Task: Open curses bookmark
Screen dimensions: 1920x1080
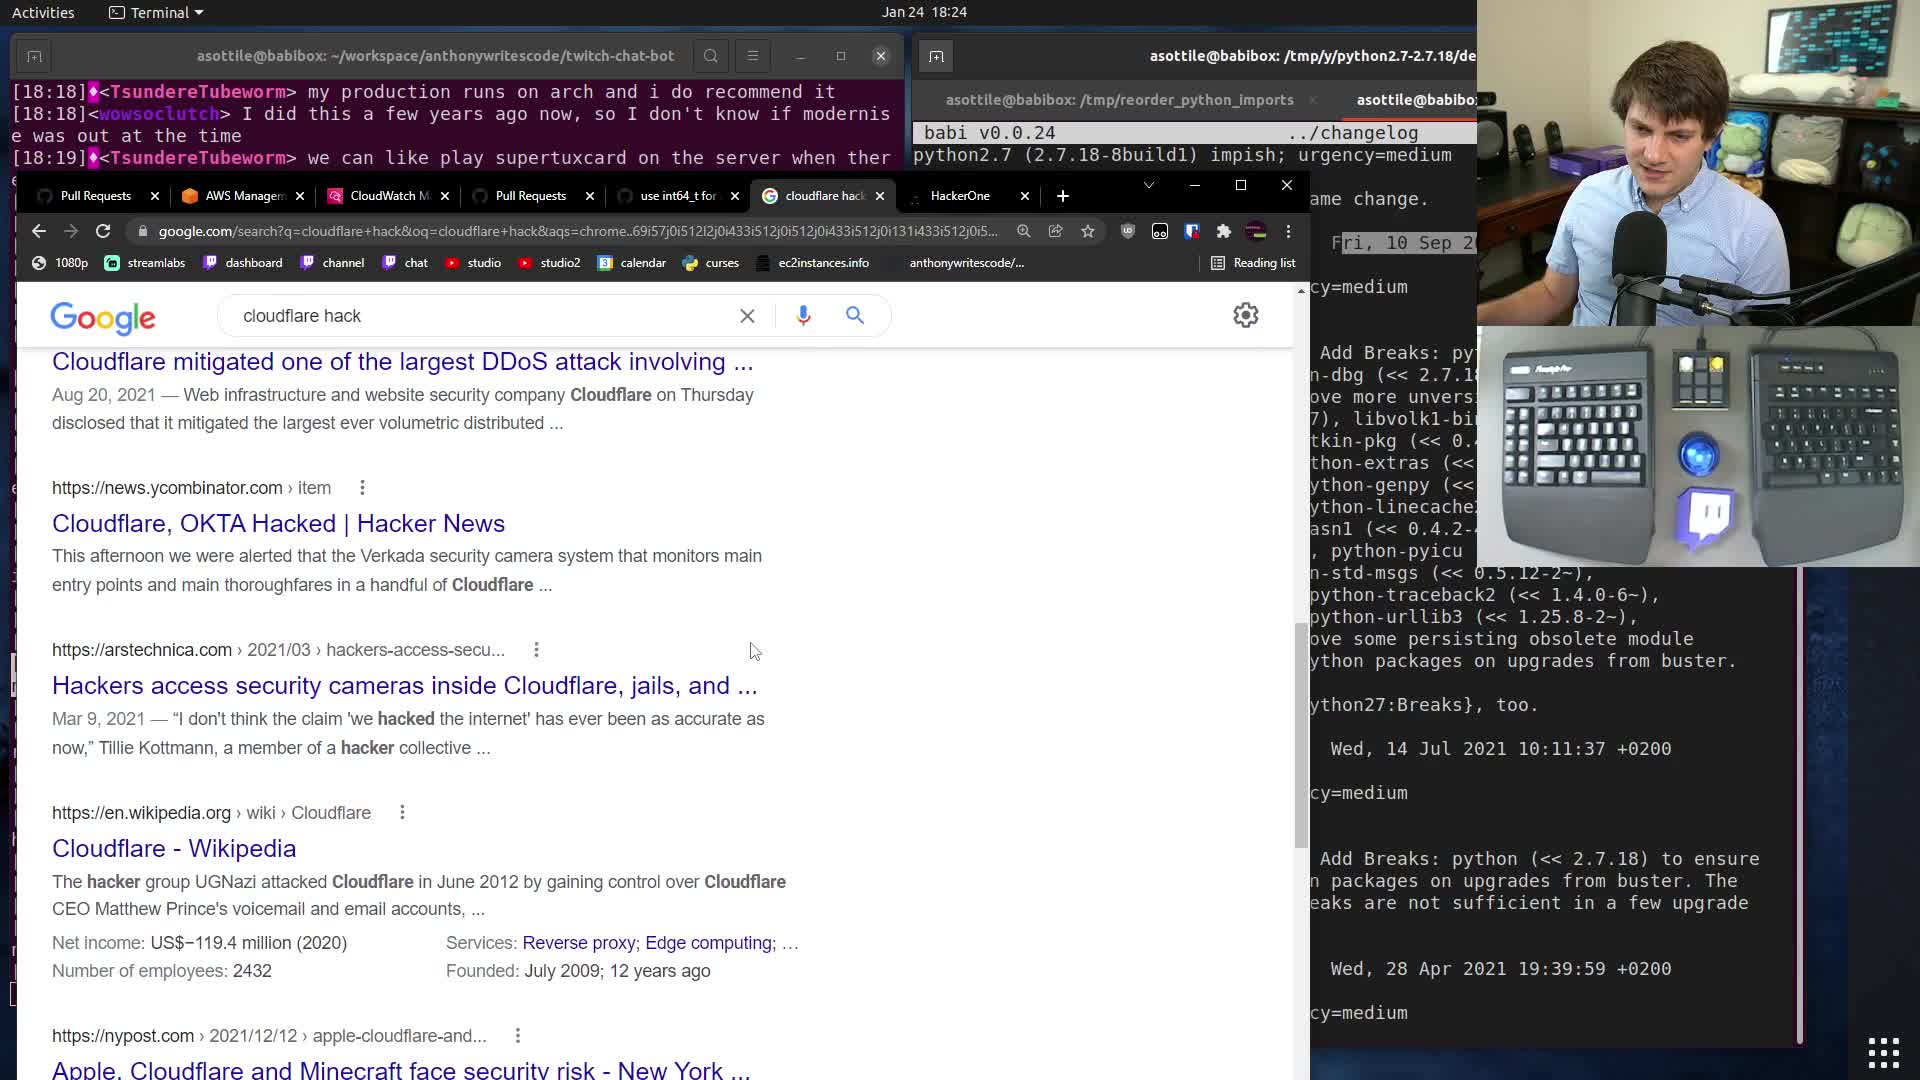Action: point(711,263)
